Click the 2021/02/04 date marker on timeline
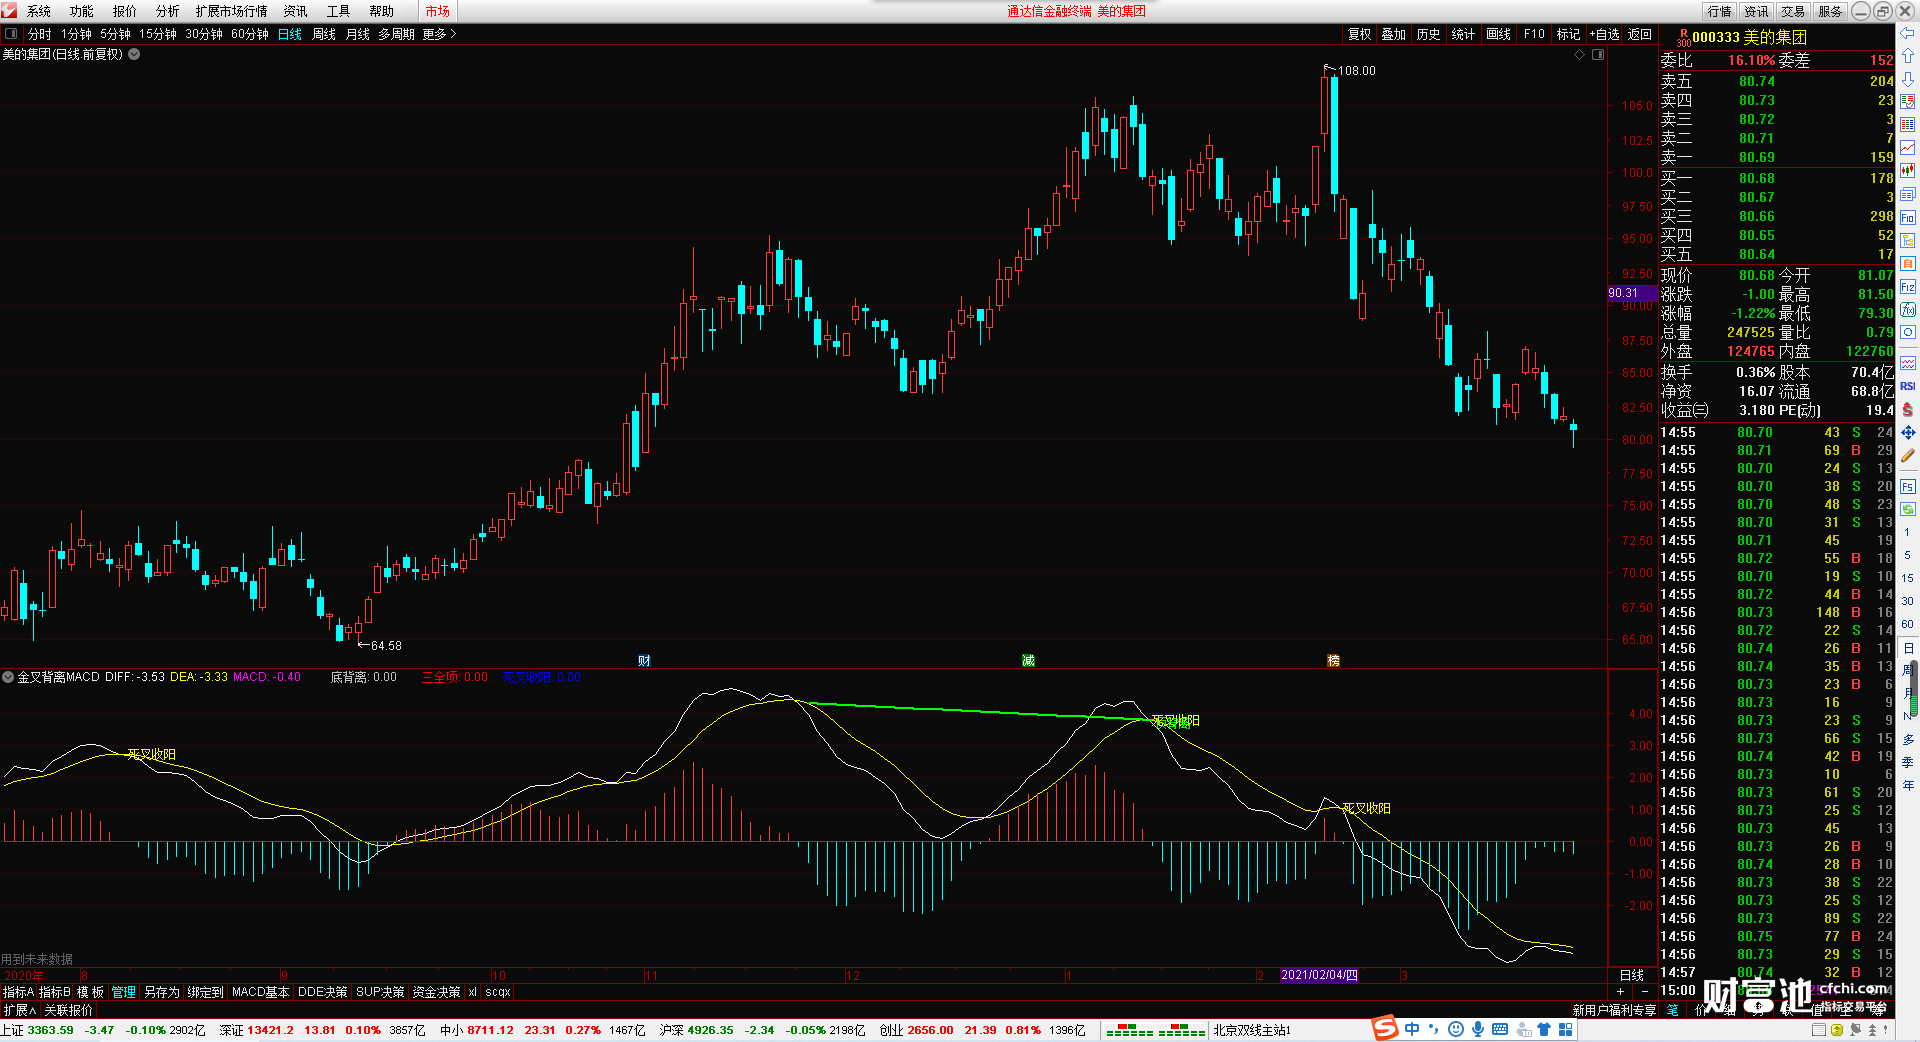 pos(1319,975)
